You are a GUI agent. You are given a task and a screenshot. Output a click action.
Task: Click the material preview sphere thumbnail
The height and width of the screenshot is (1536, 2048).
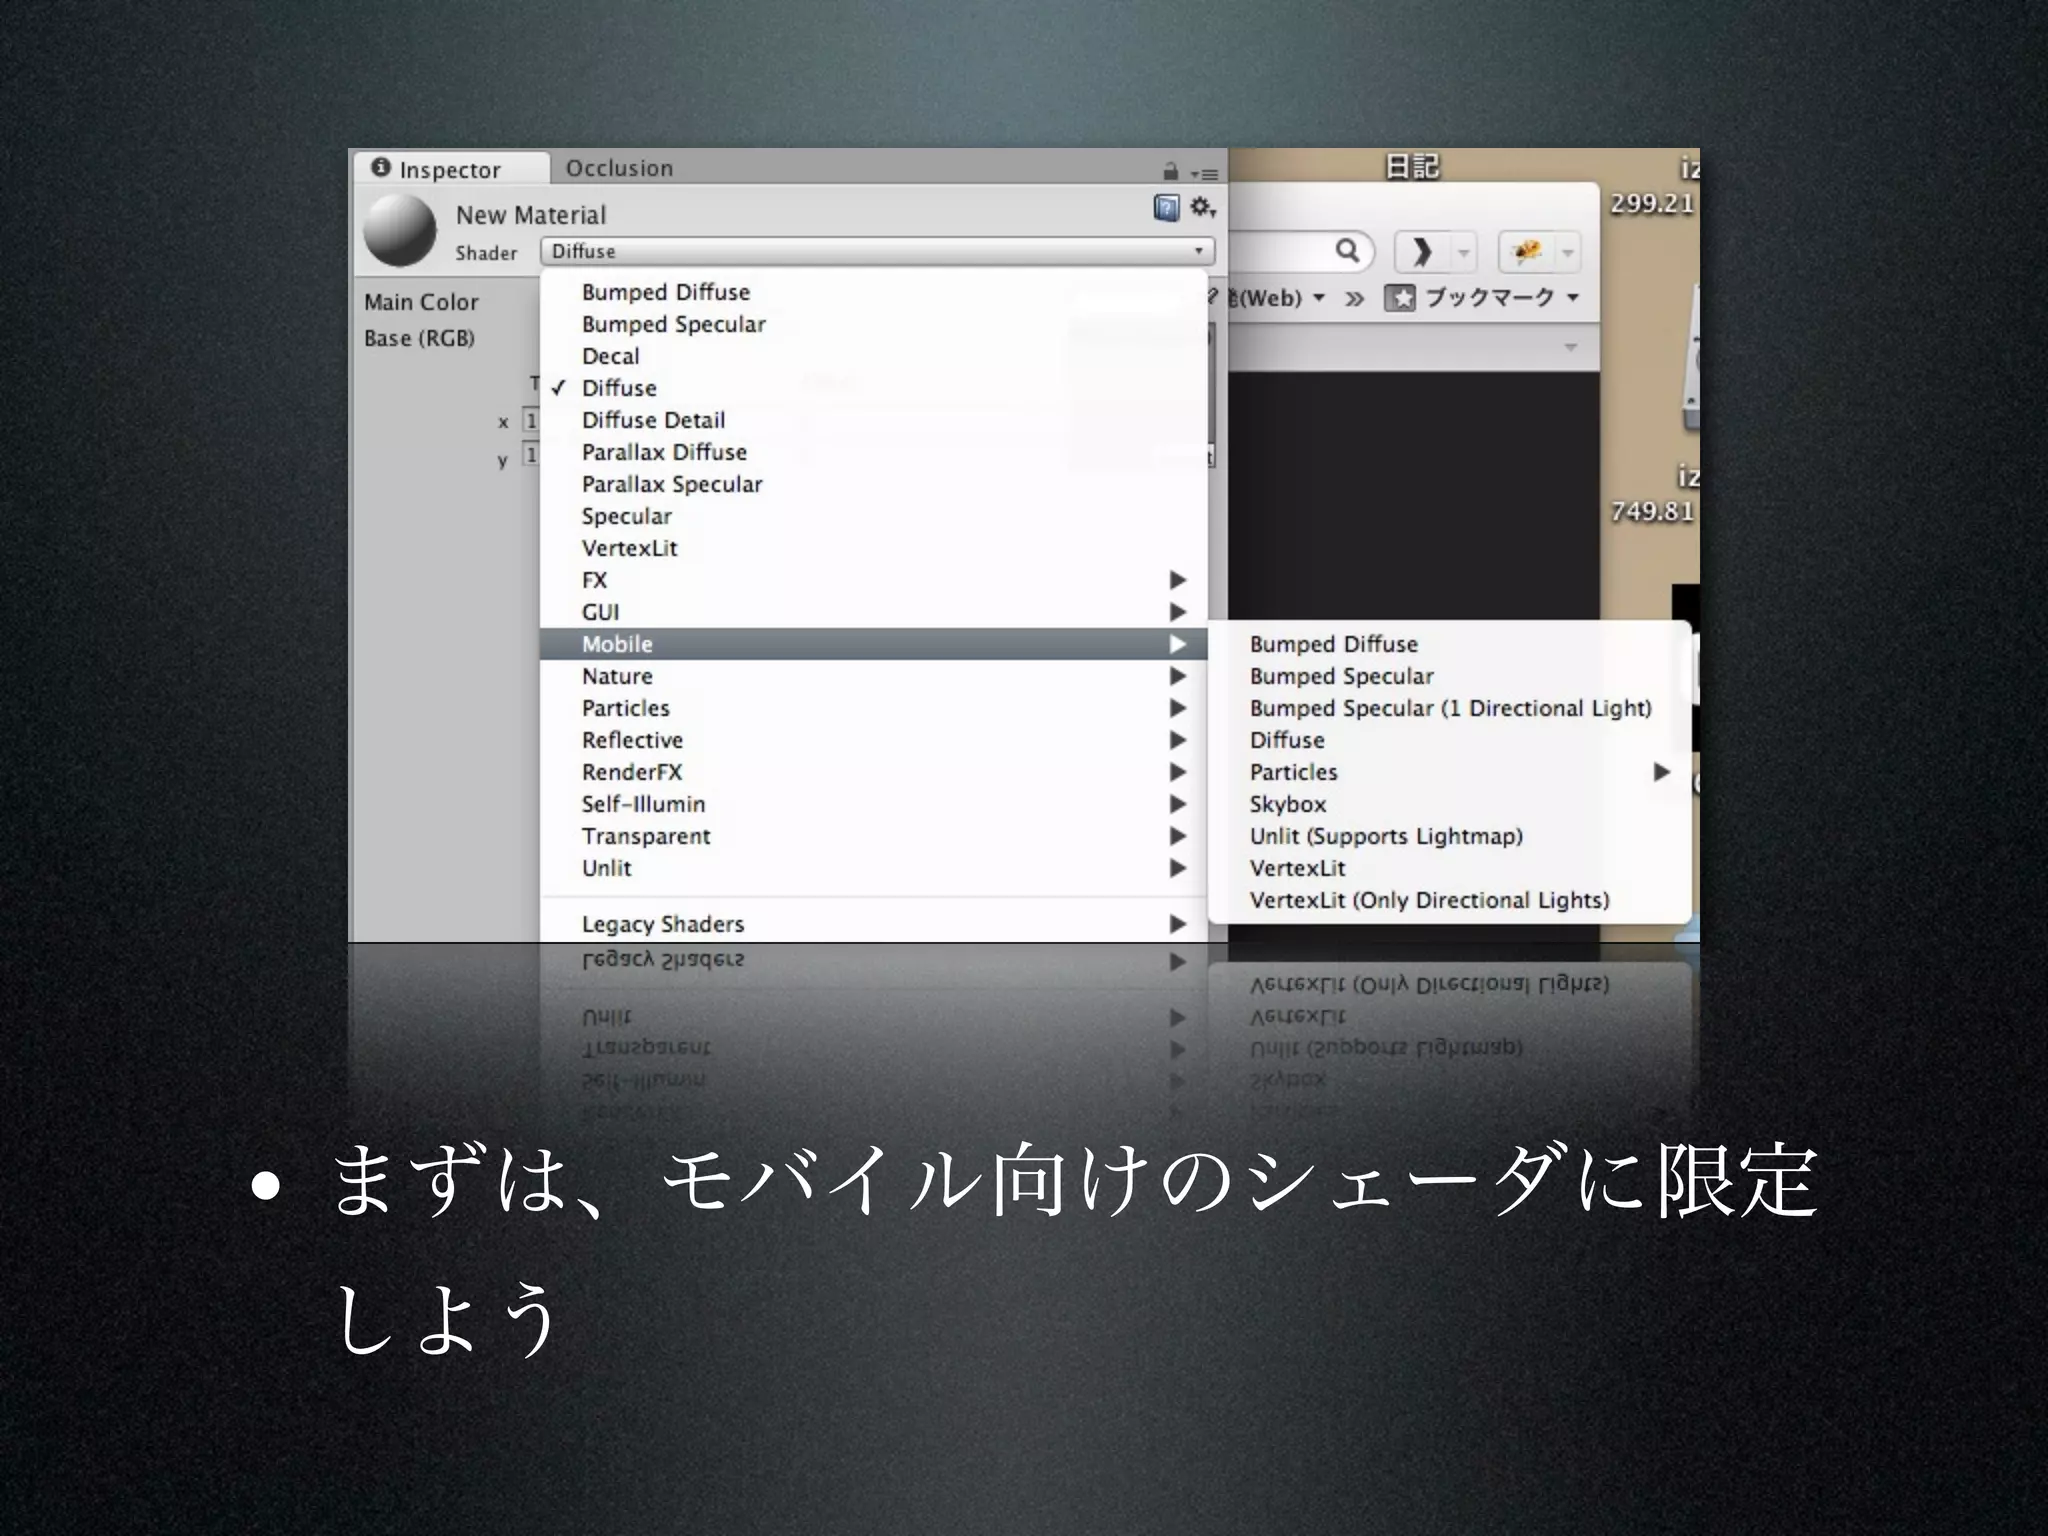tap(400, 230)
